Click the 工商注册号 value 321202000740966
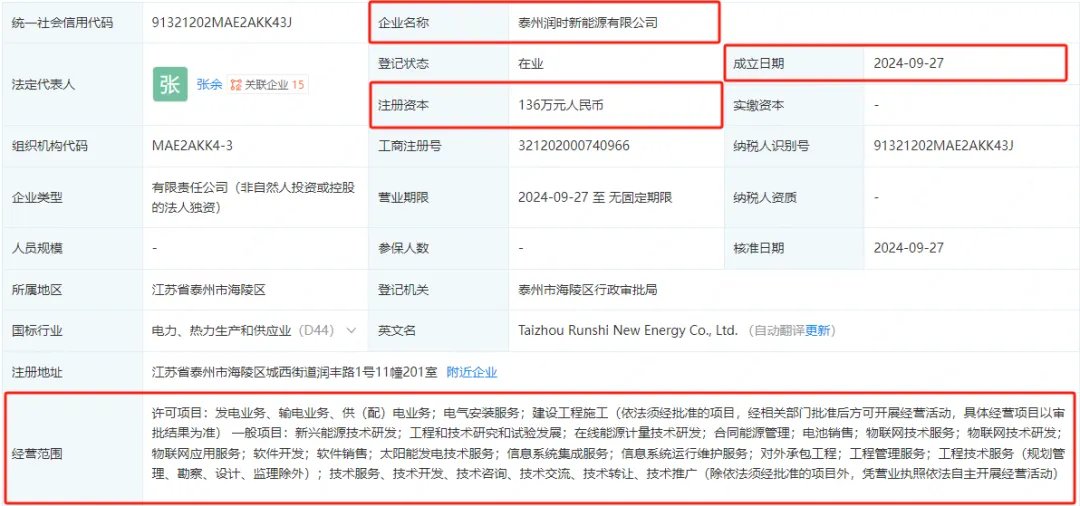 point(573,146)
